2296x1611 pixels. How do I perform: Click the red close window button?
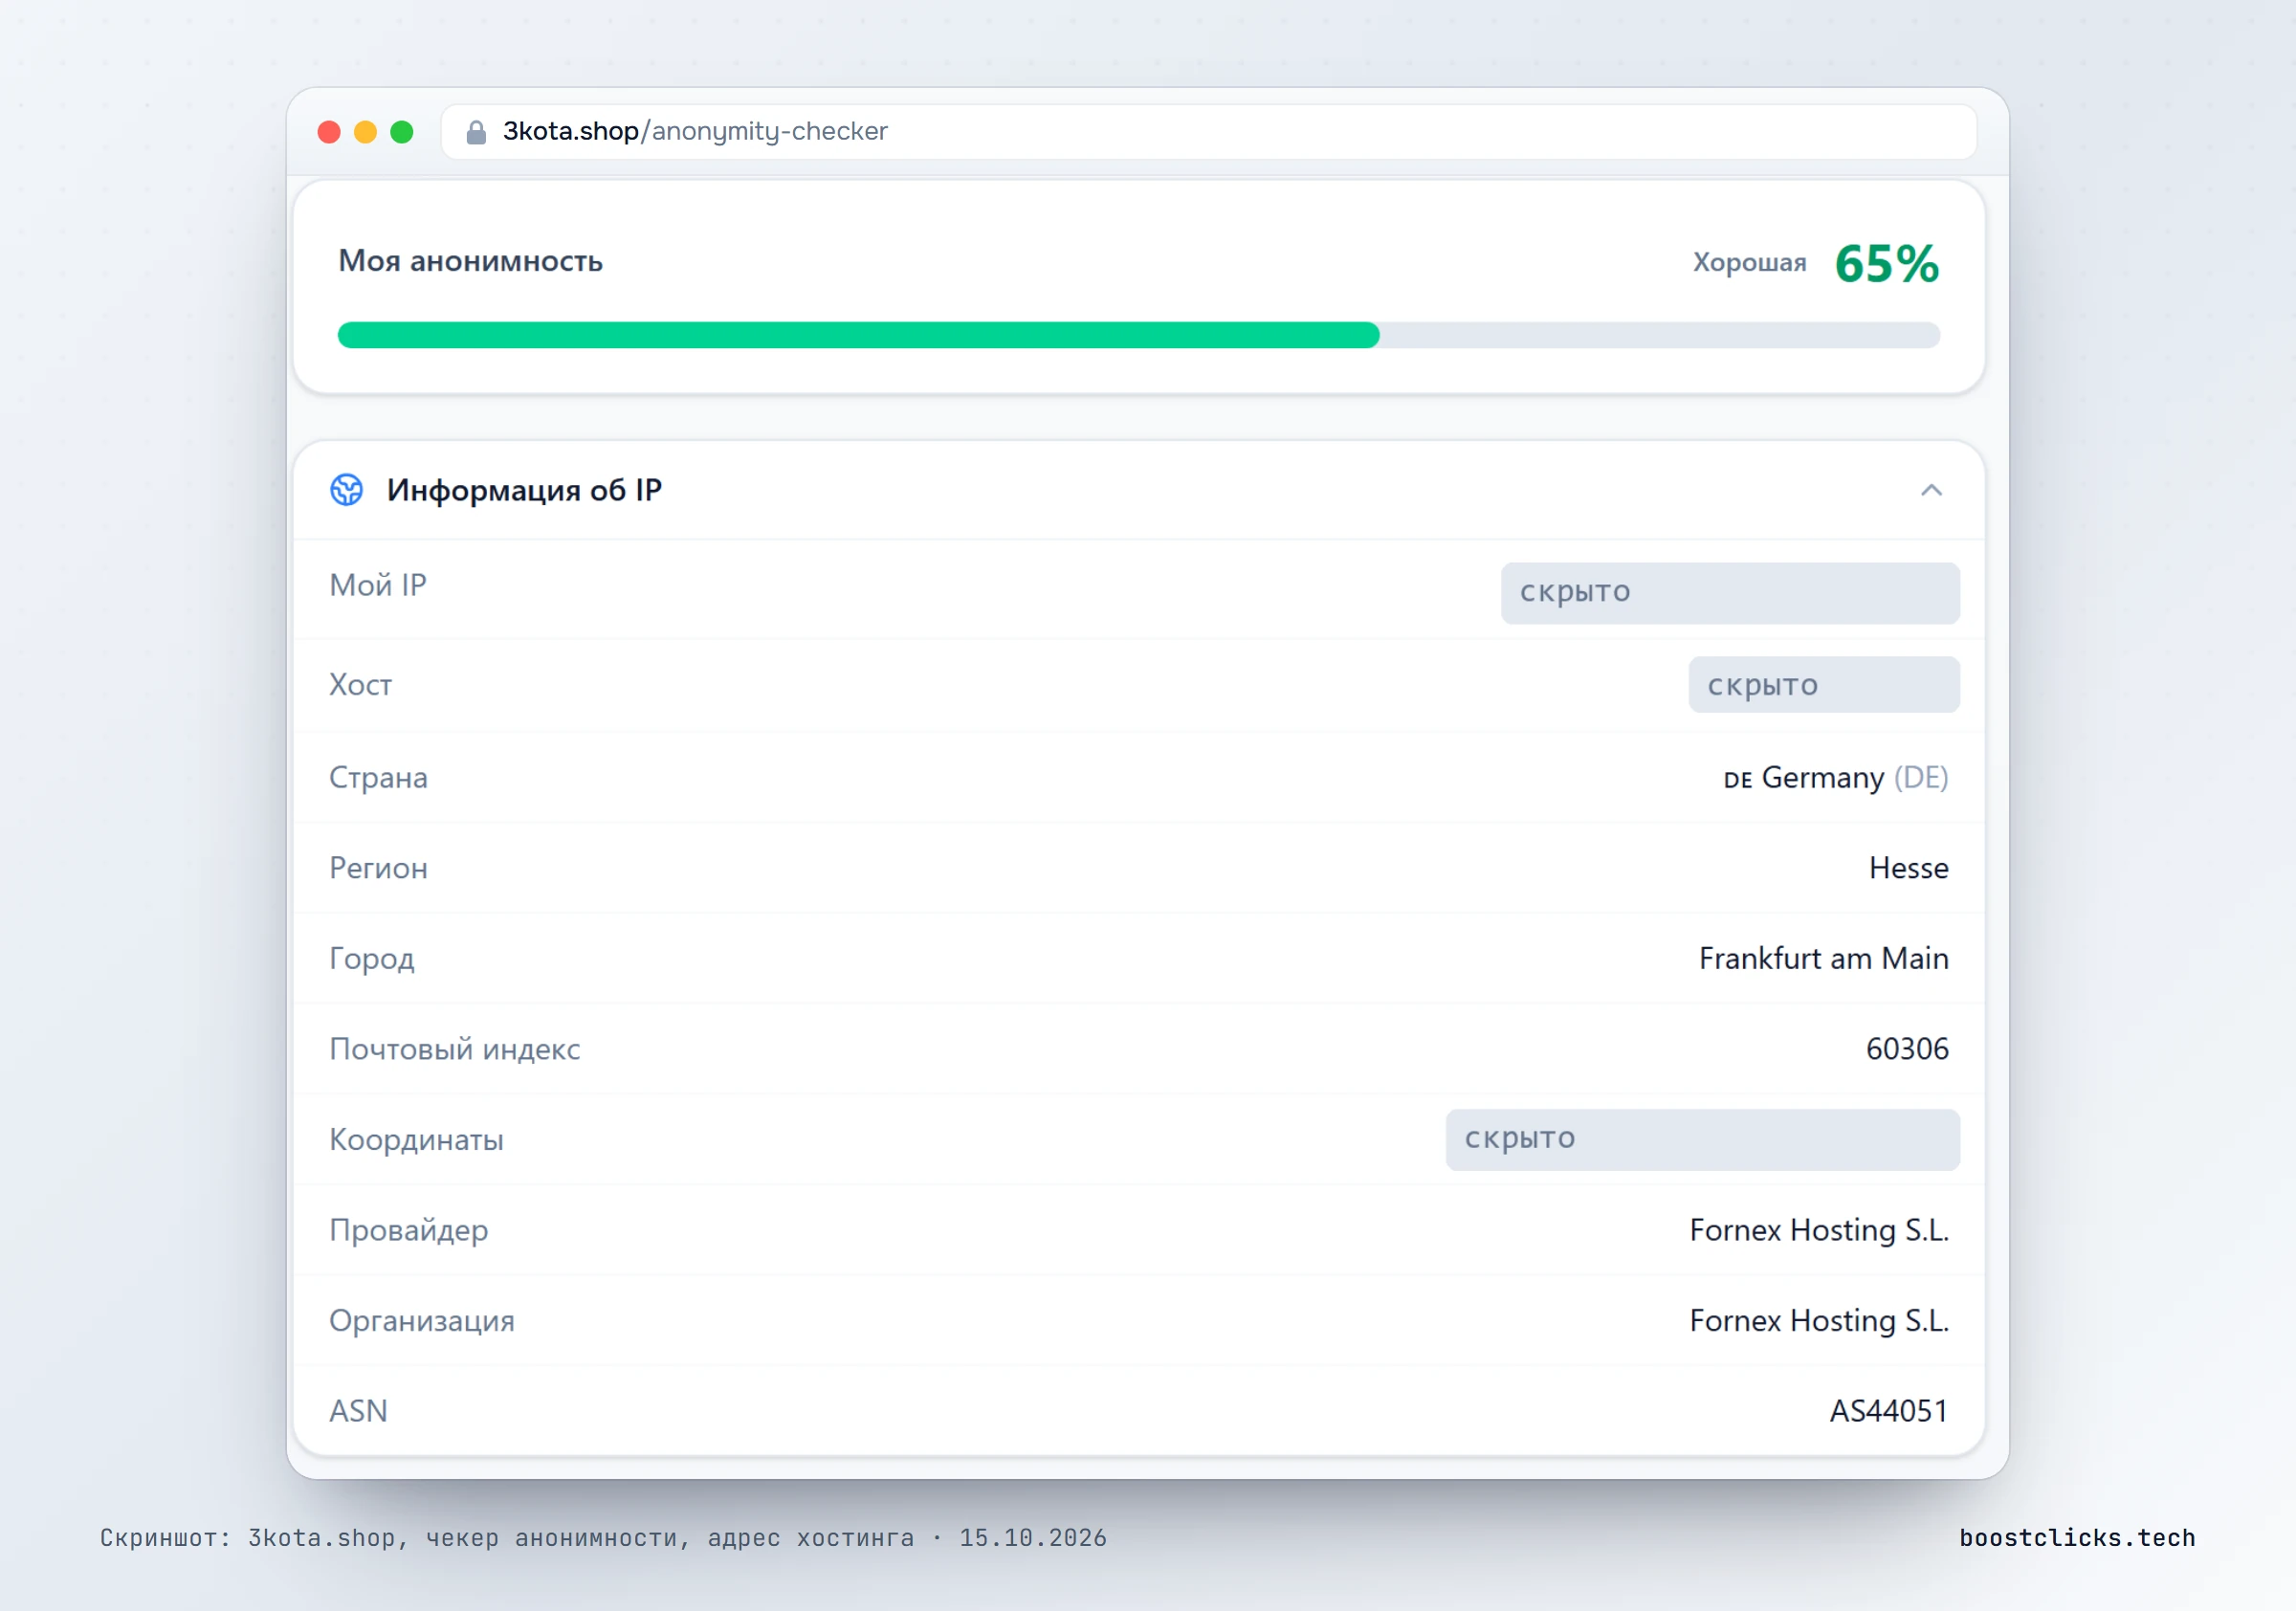click(329, 132)
